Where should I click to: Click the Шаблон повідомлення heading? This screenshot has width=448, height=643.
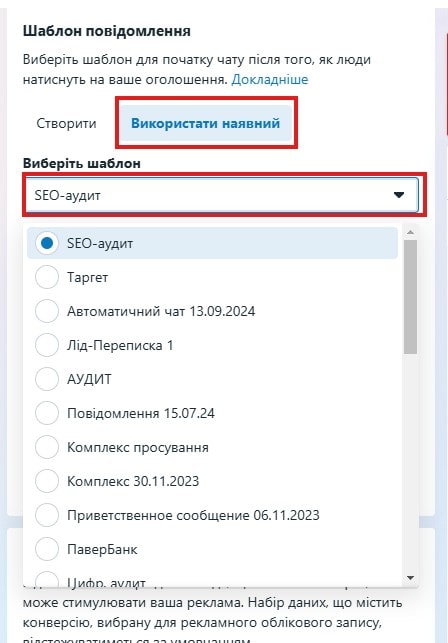point(107,31)
